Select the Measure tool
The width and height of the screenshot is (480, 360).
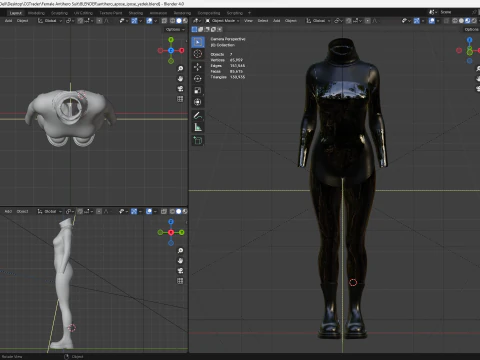[198, 127]
